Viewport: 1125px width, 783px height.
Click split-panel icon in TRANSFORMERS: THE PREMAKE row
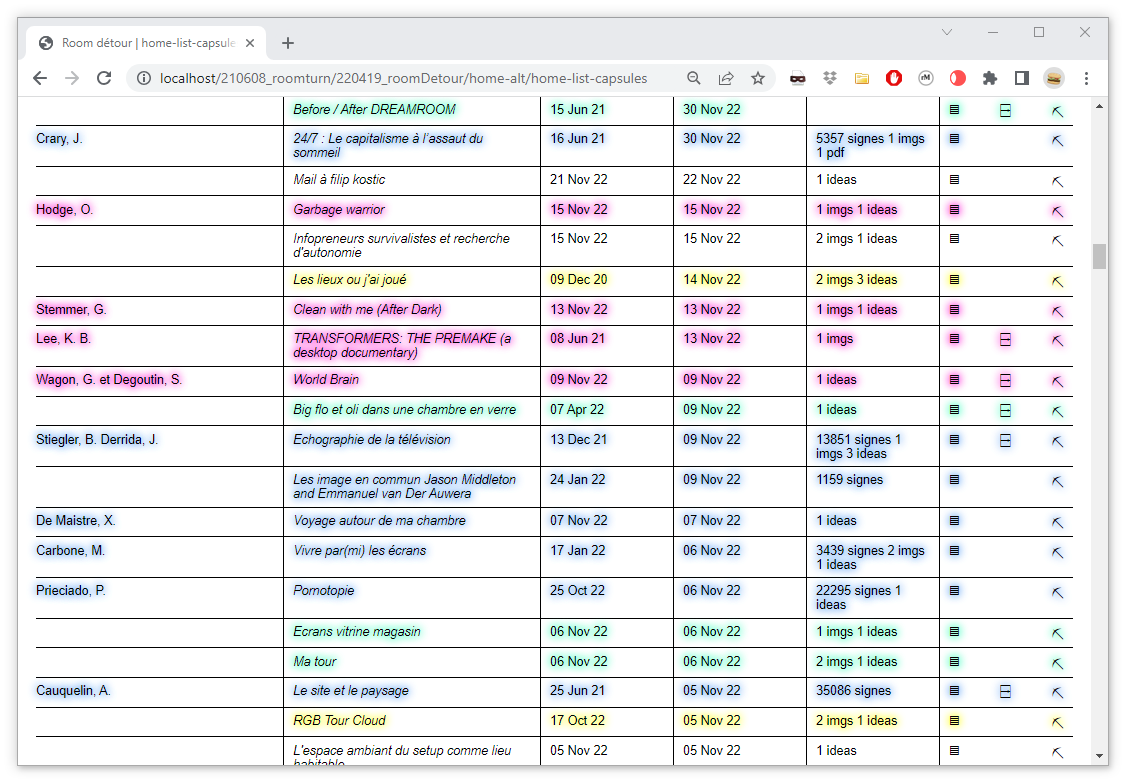[1005, 340]
